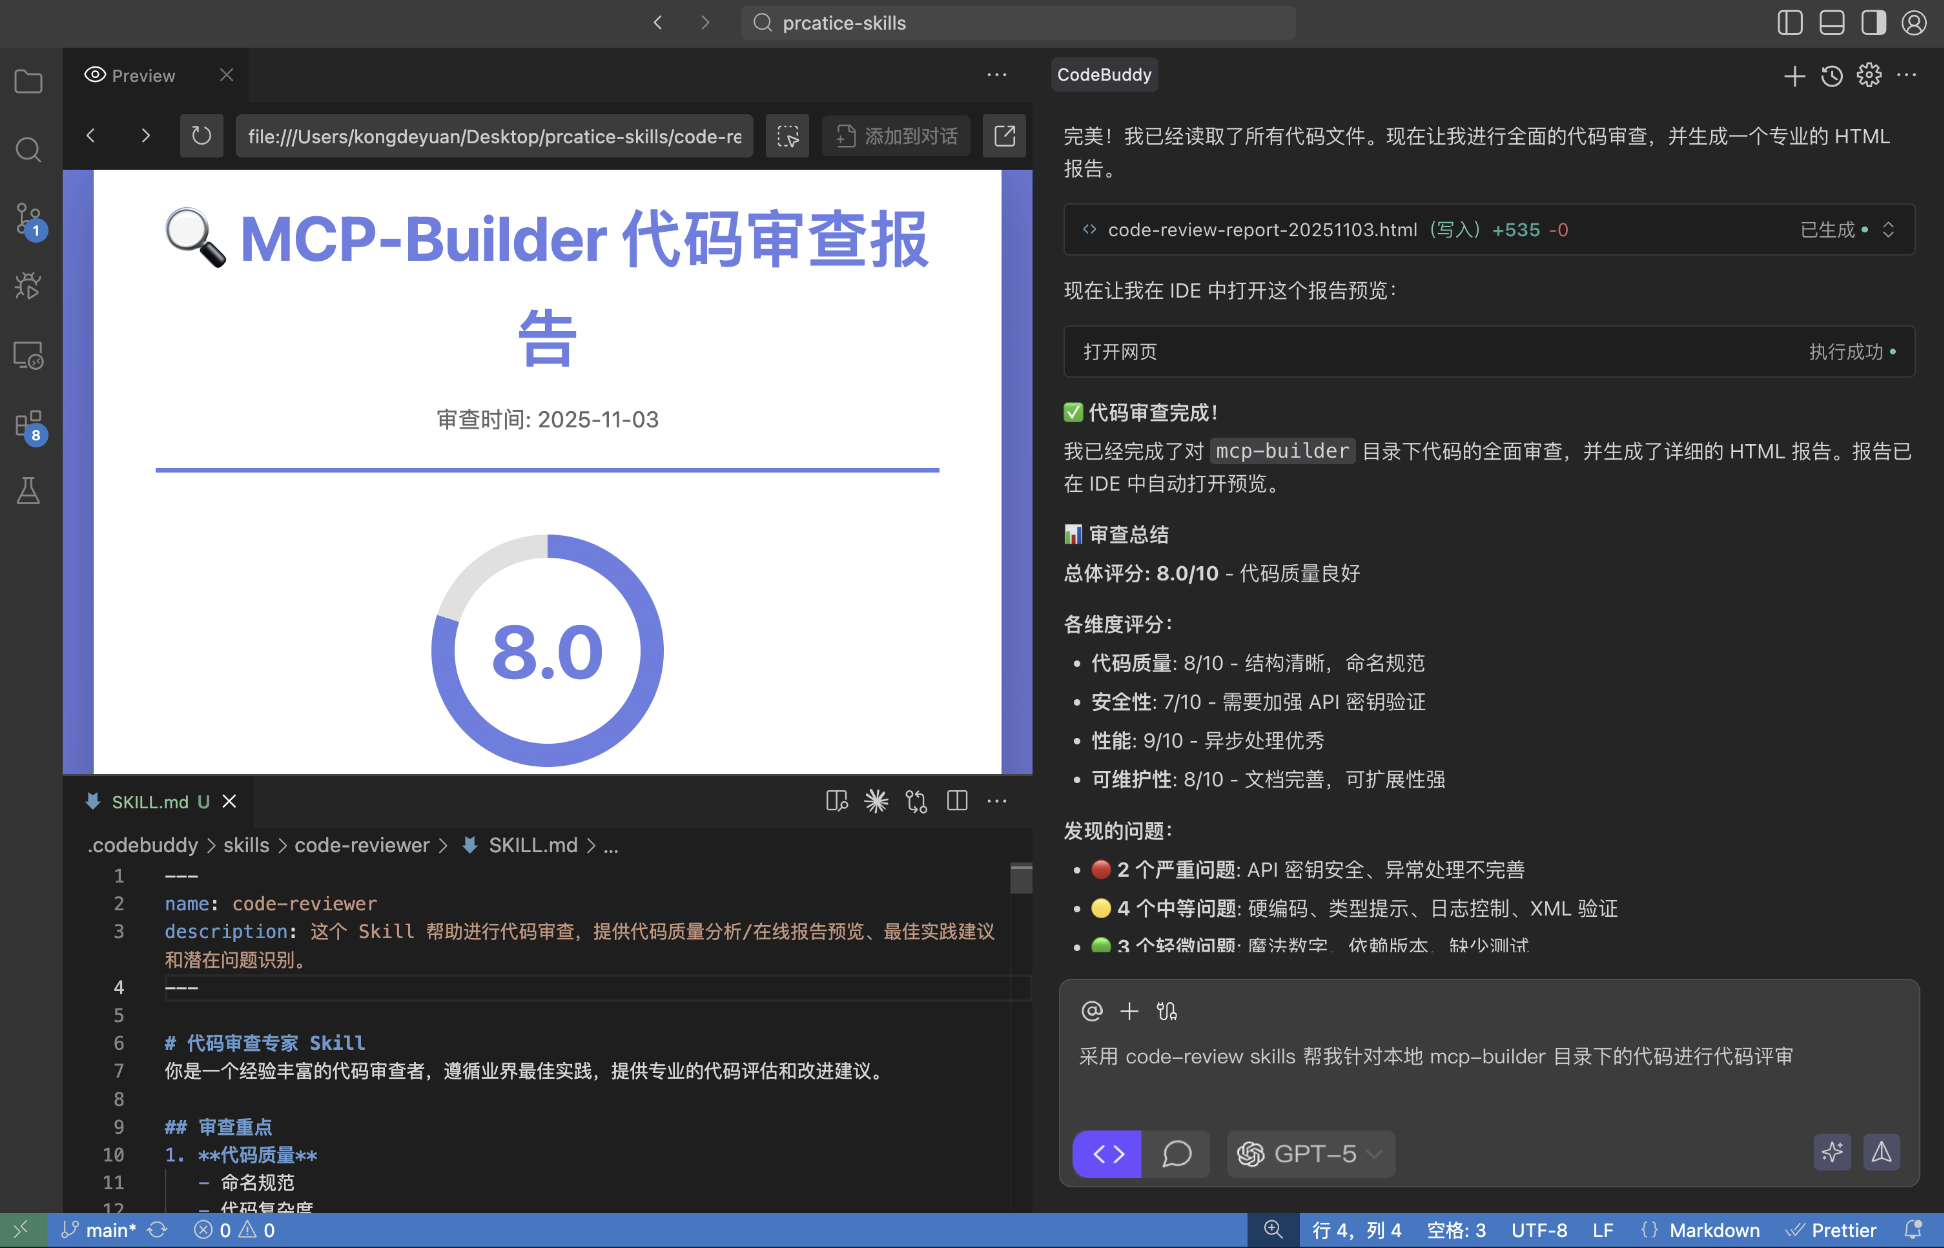
Task: Open the Markdown language mode selector
Action: click(1714, 1230)
